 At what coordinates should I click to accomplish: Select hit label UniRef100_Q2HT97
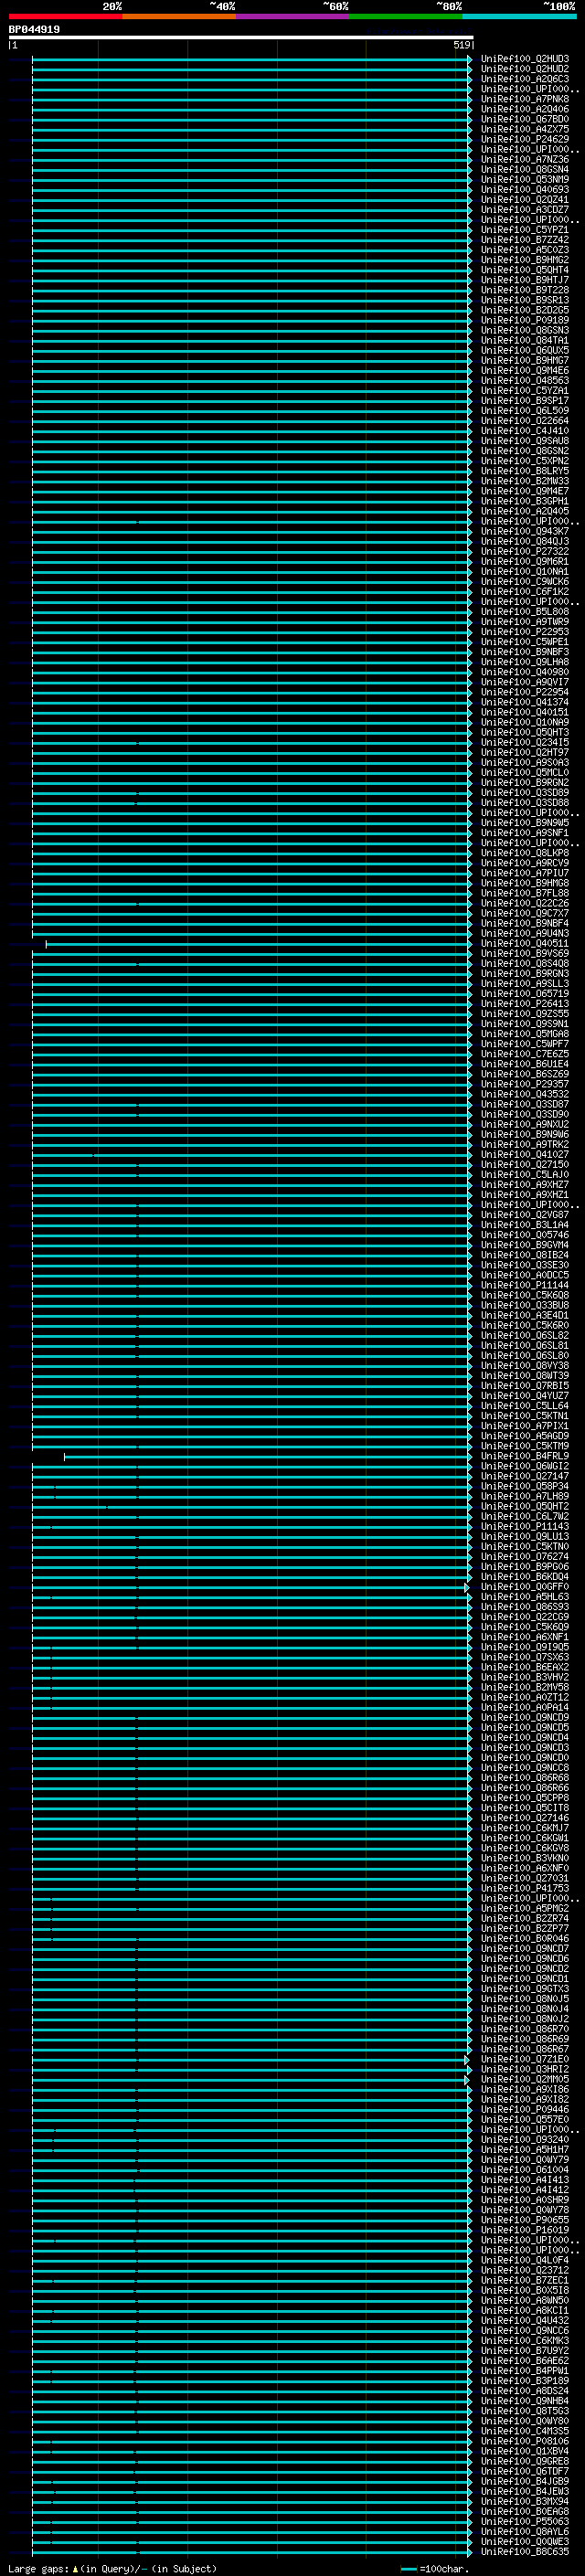pyautogui.click(x=525, y=752)
